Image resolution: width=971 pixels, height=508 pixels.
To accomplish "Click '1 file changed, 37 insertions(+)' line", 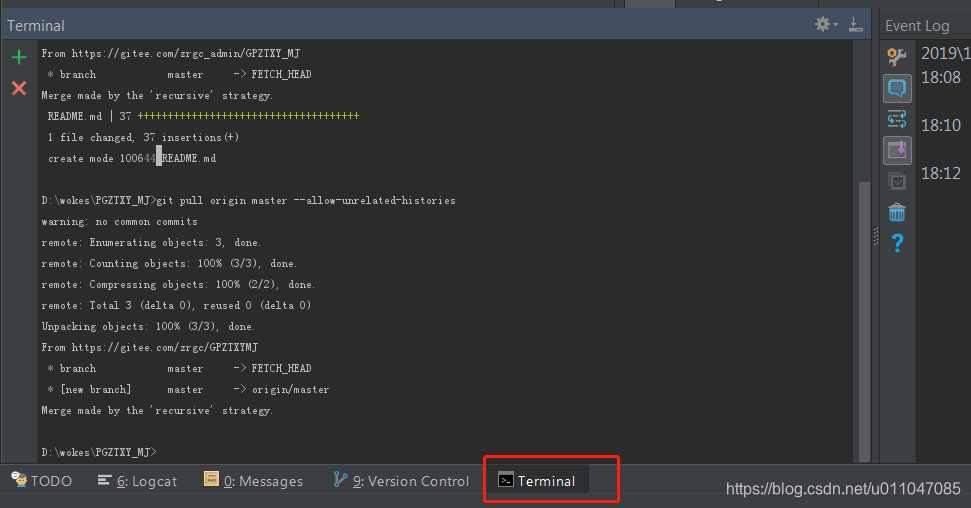I will [x=143, y=137].
